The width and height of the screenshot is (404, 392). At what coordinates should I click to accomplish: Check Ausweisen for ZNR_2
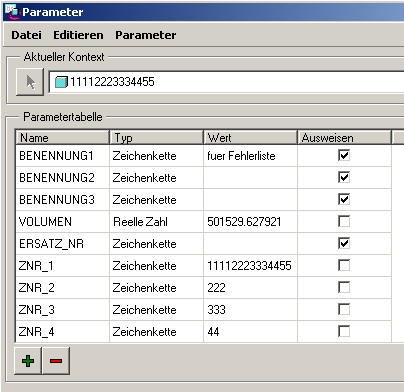pos(344,287)
